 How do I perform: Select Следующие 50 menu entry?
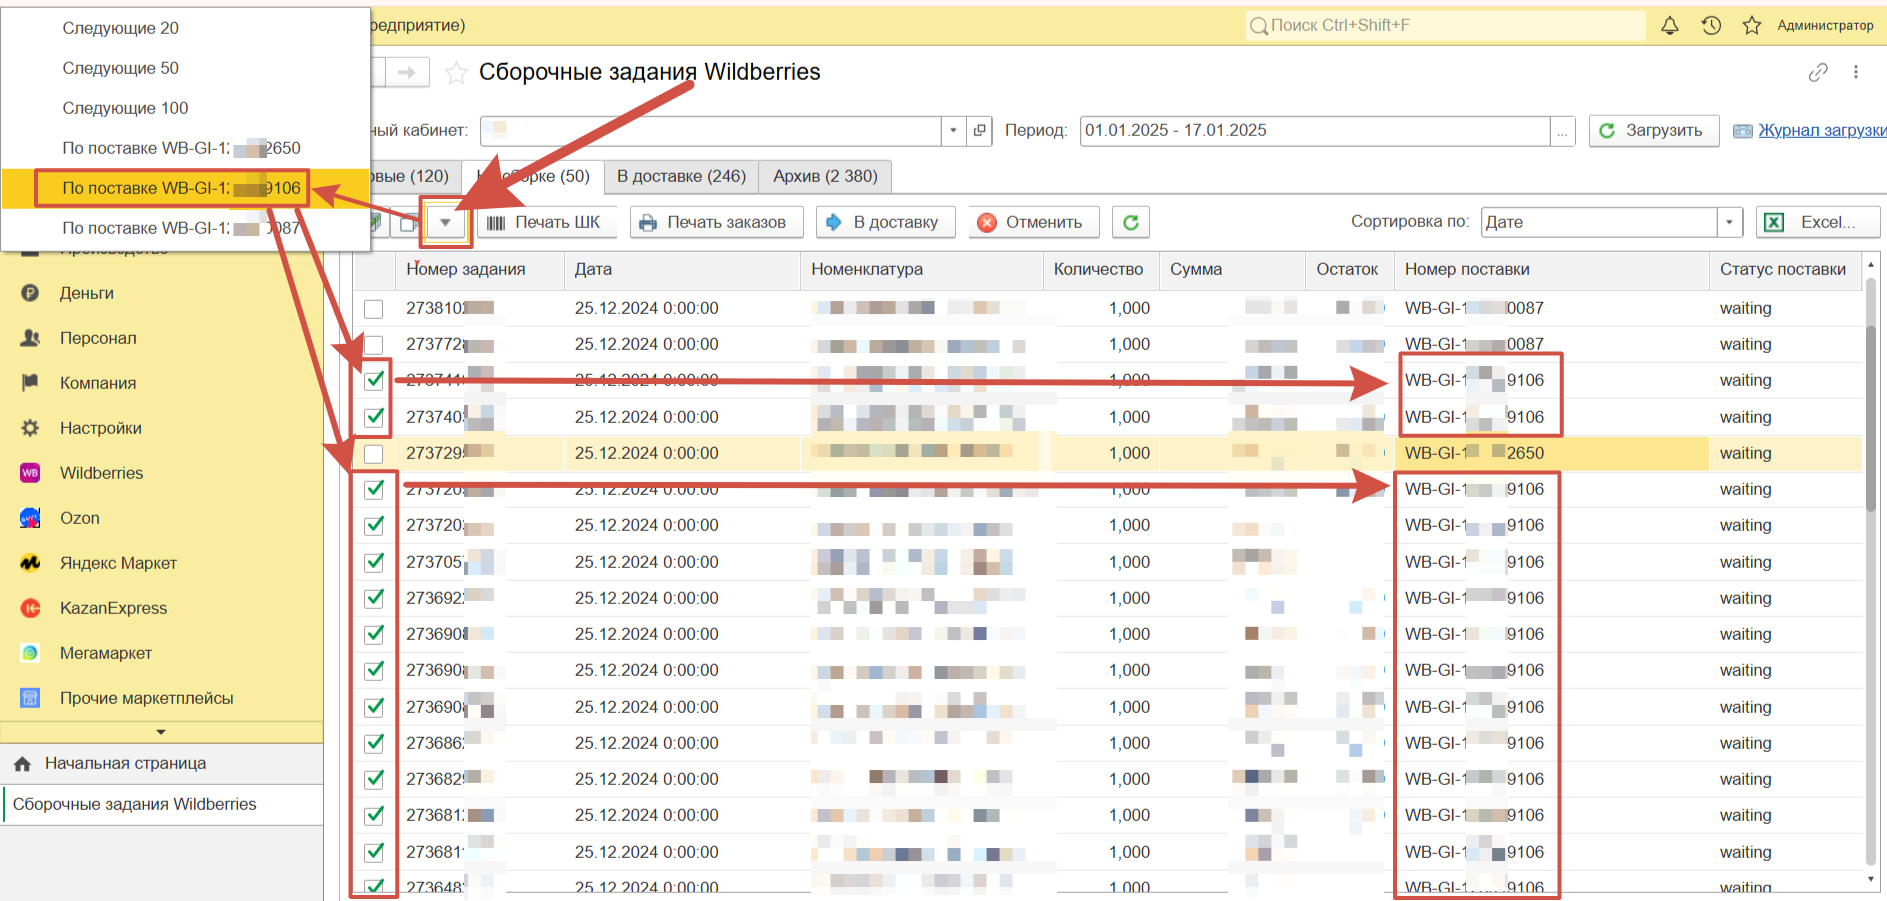pyautogui.click(x=120, y=68)
